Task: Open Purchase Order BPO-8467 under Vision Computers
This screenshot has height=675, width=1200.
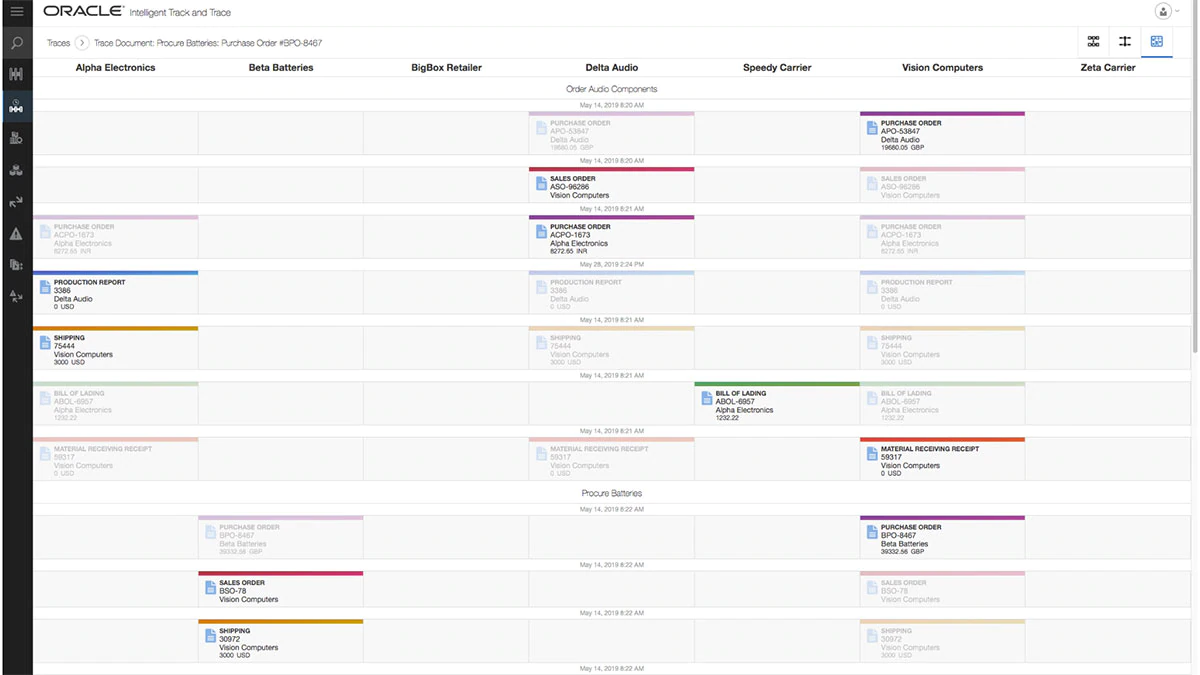Action: (942, 538)
